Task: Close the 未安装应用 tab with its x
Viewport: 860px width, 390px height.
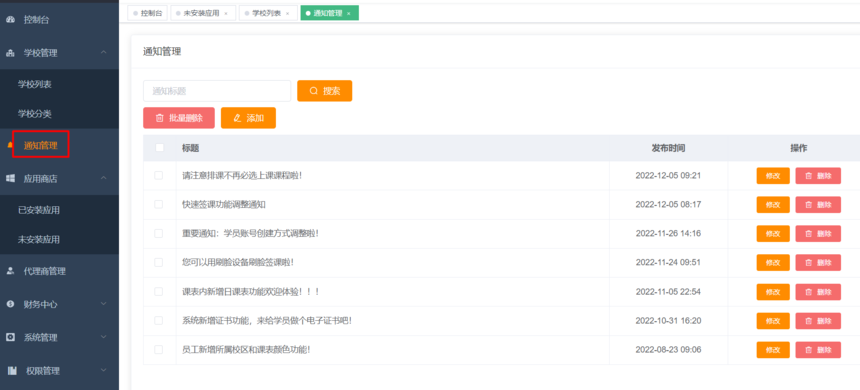Action: (x=226, y=13)
